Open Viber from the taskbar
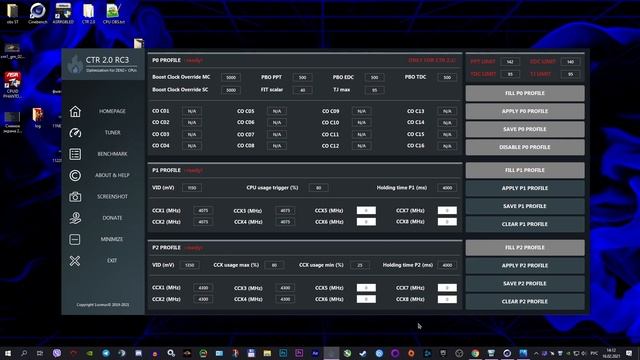 click(57, 353)
